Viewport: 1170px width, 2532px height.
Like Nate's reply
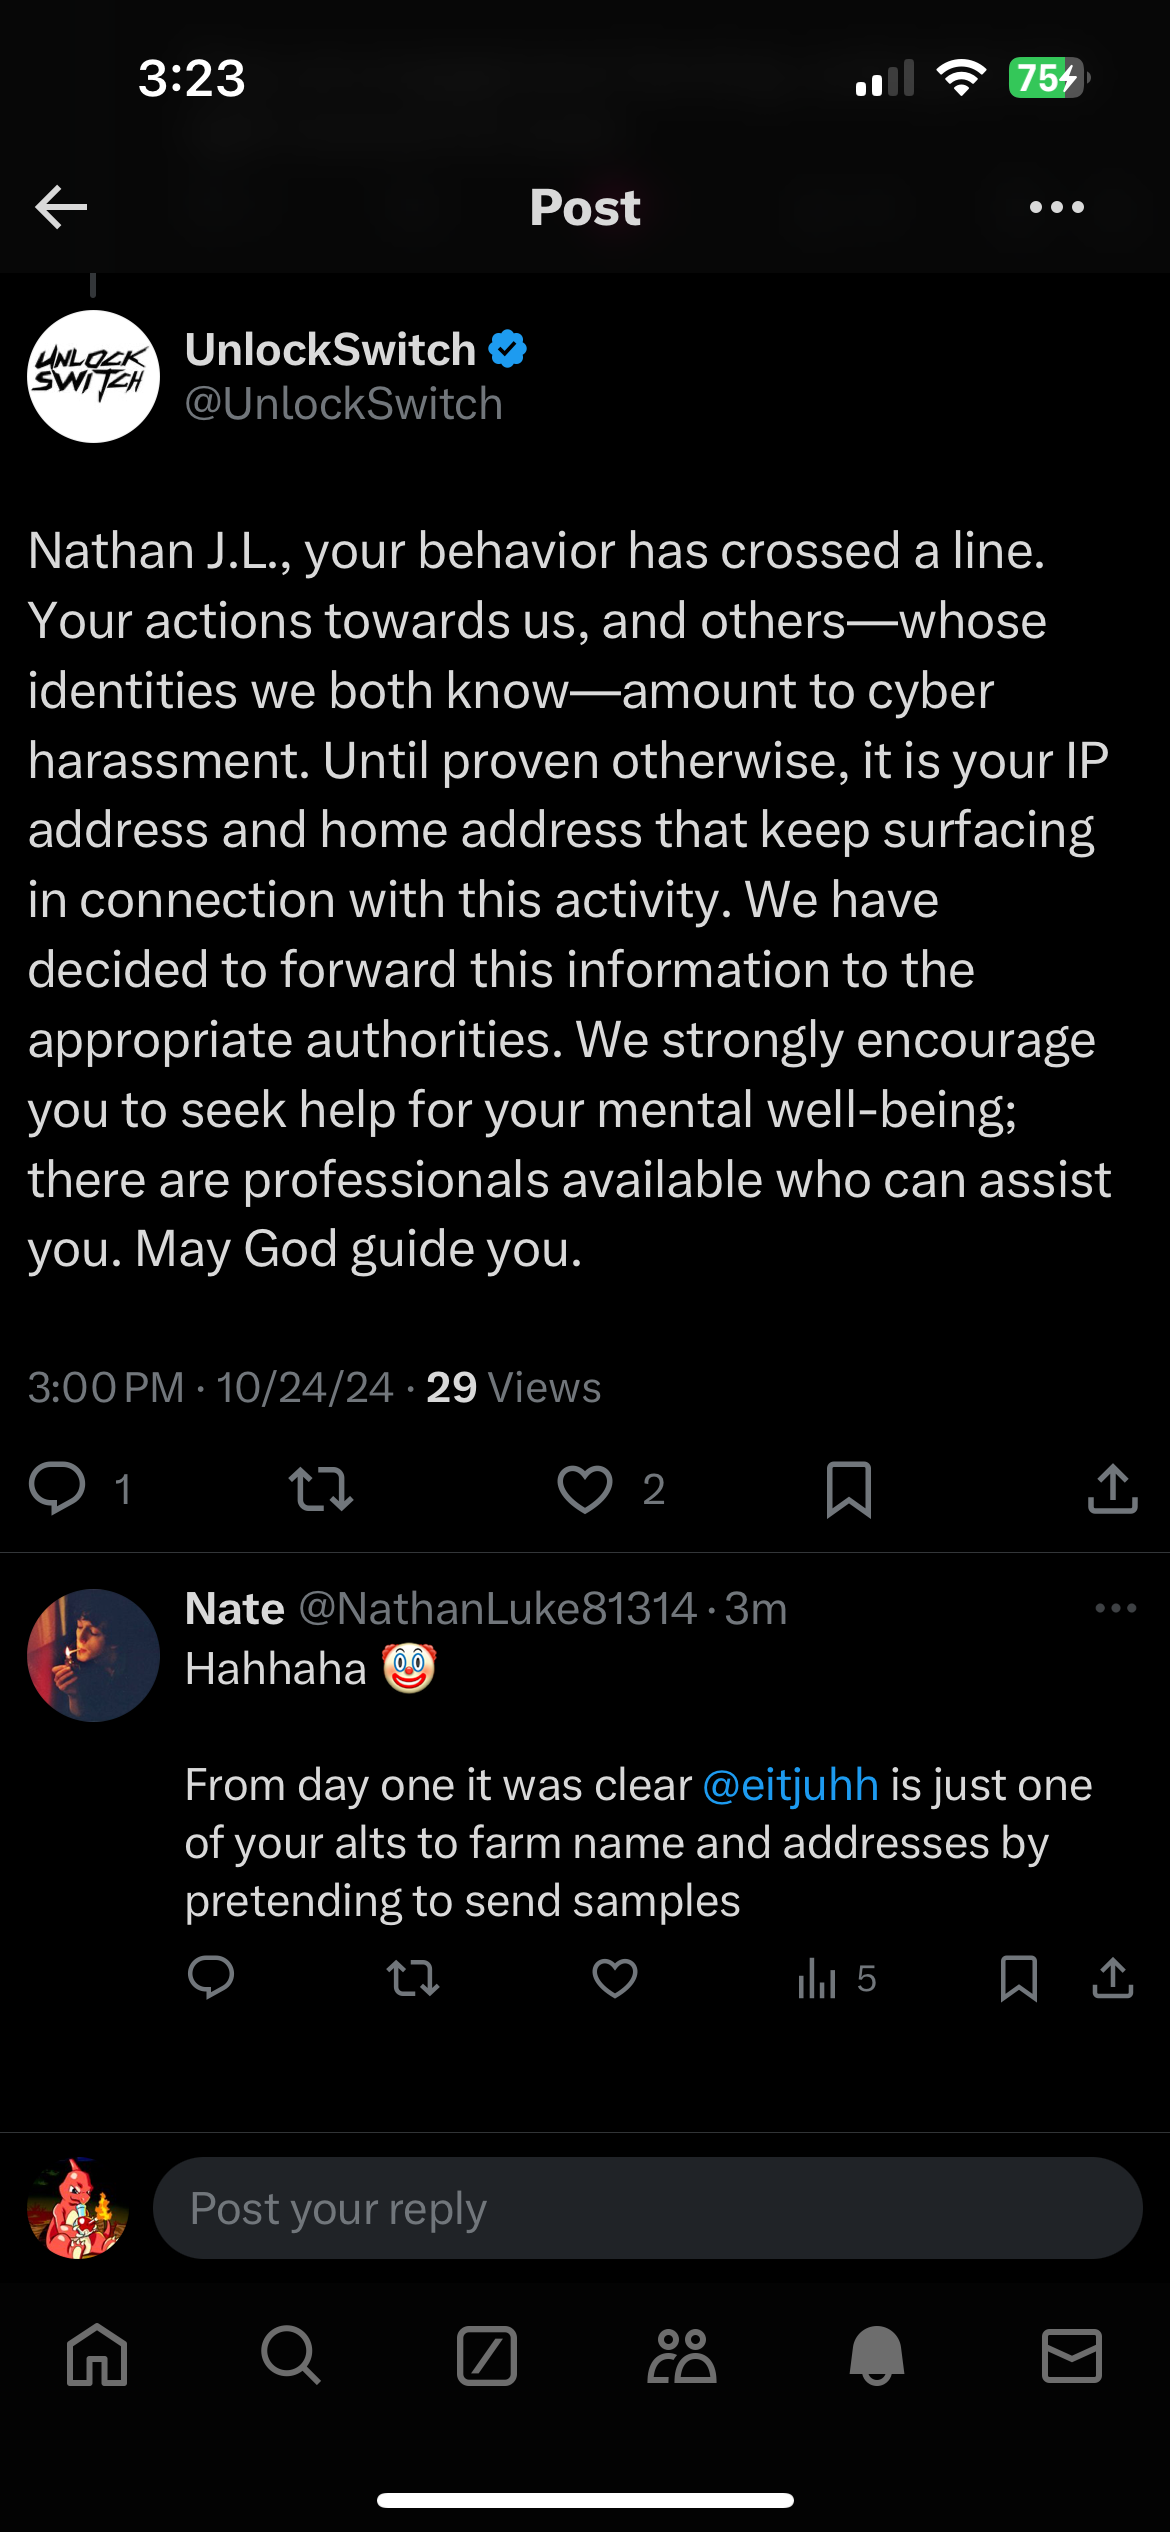(x=615, y=1978)
